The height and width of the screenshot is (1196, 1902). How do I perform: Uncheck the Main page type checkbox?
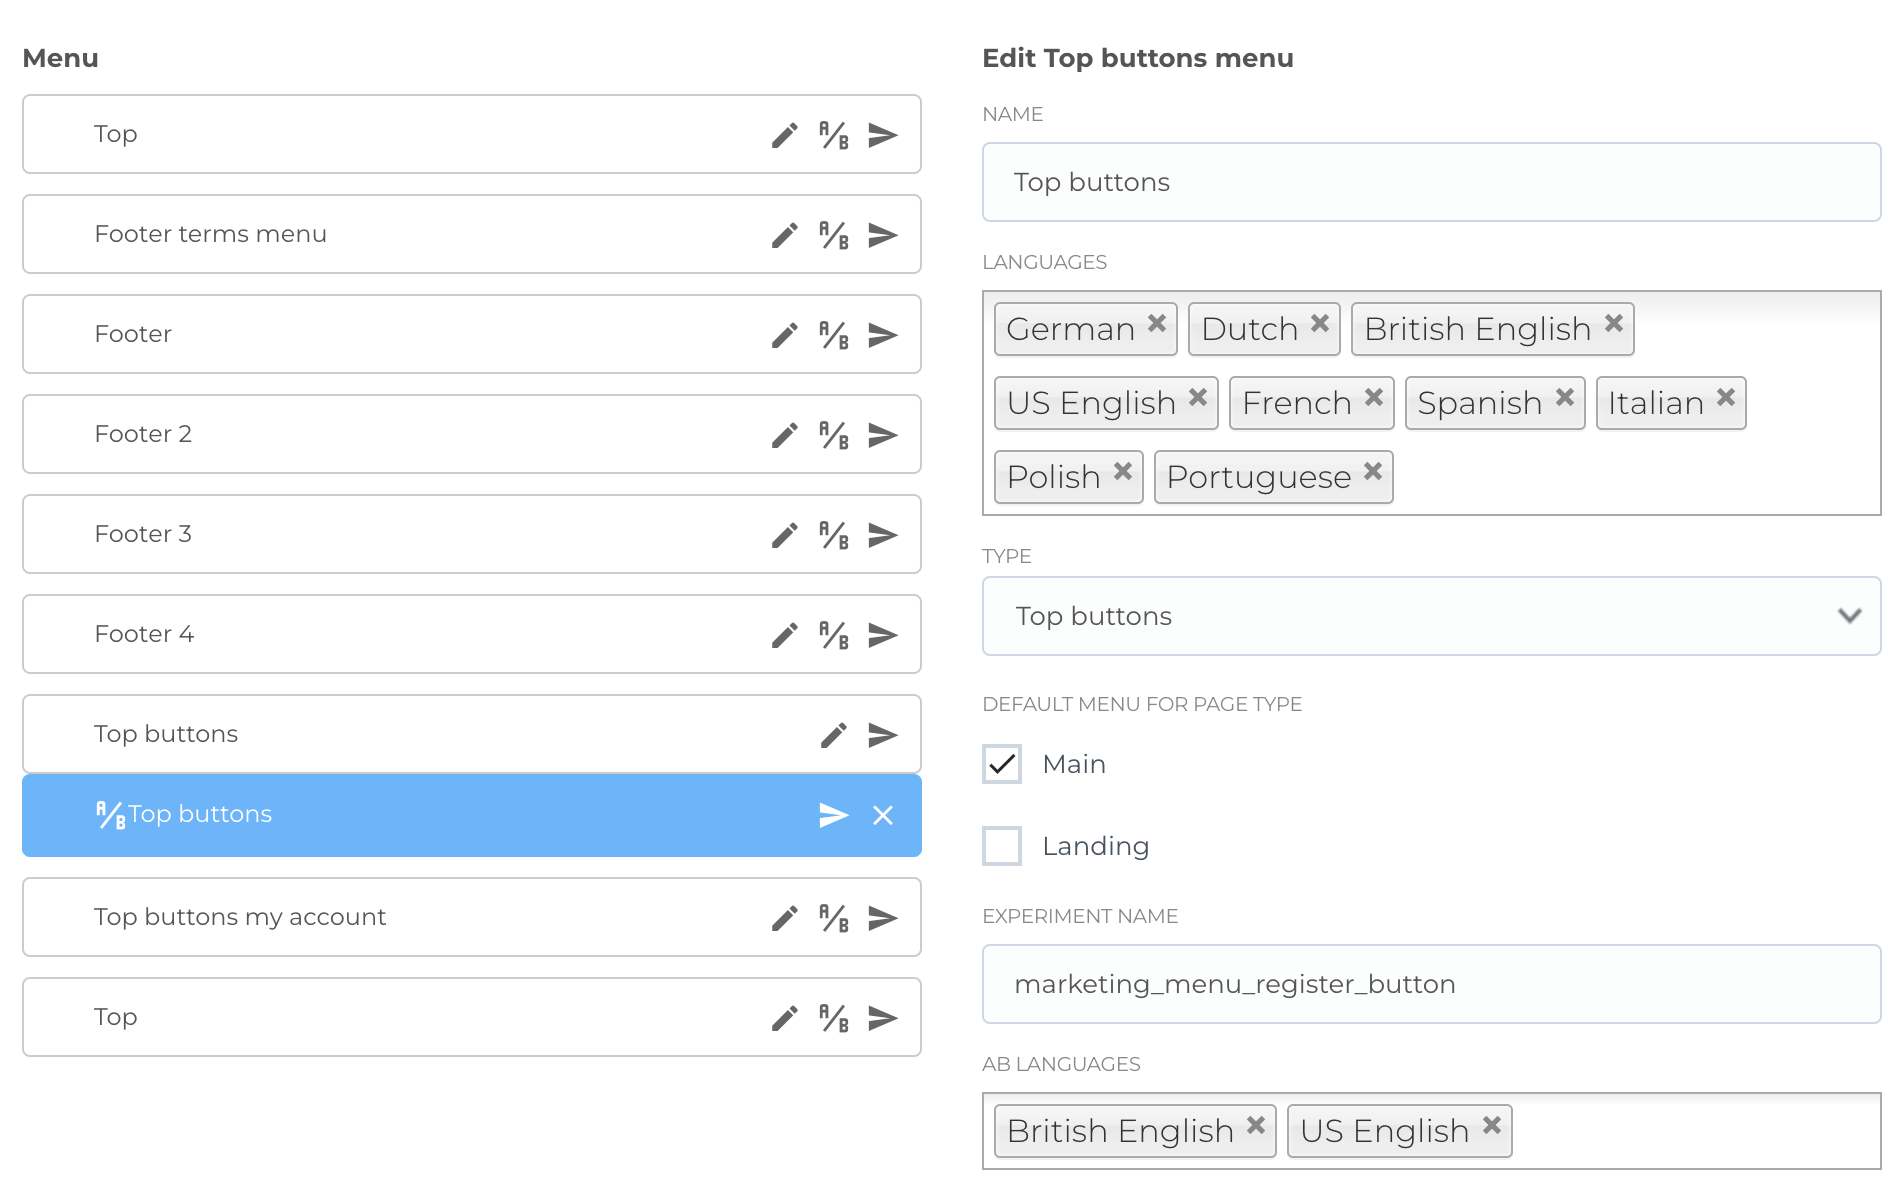click(1002, 764)
